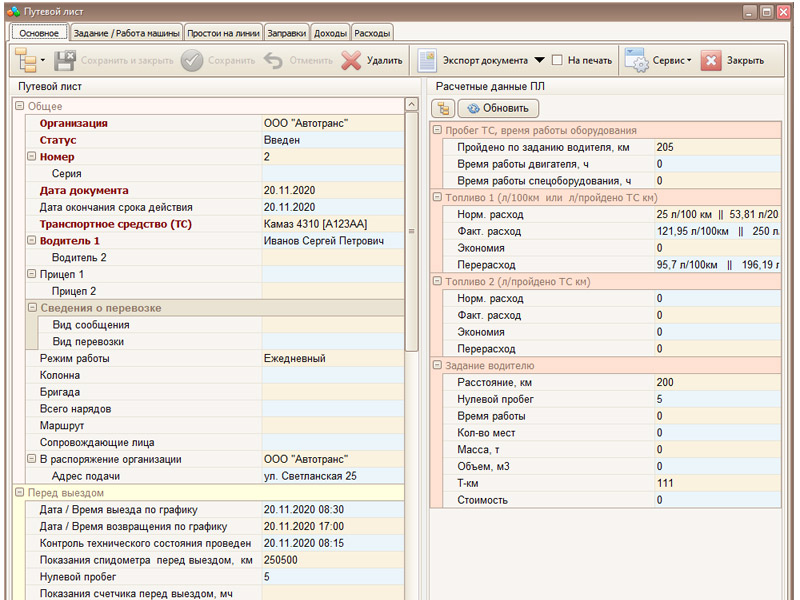Click the Export document page icon
This screenshot has height=600, width=800.
tap(427, 60)
